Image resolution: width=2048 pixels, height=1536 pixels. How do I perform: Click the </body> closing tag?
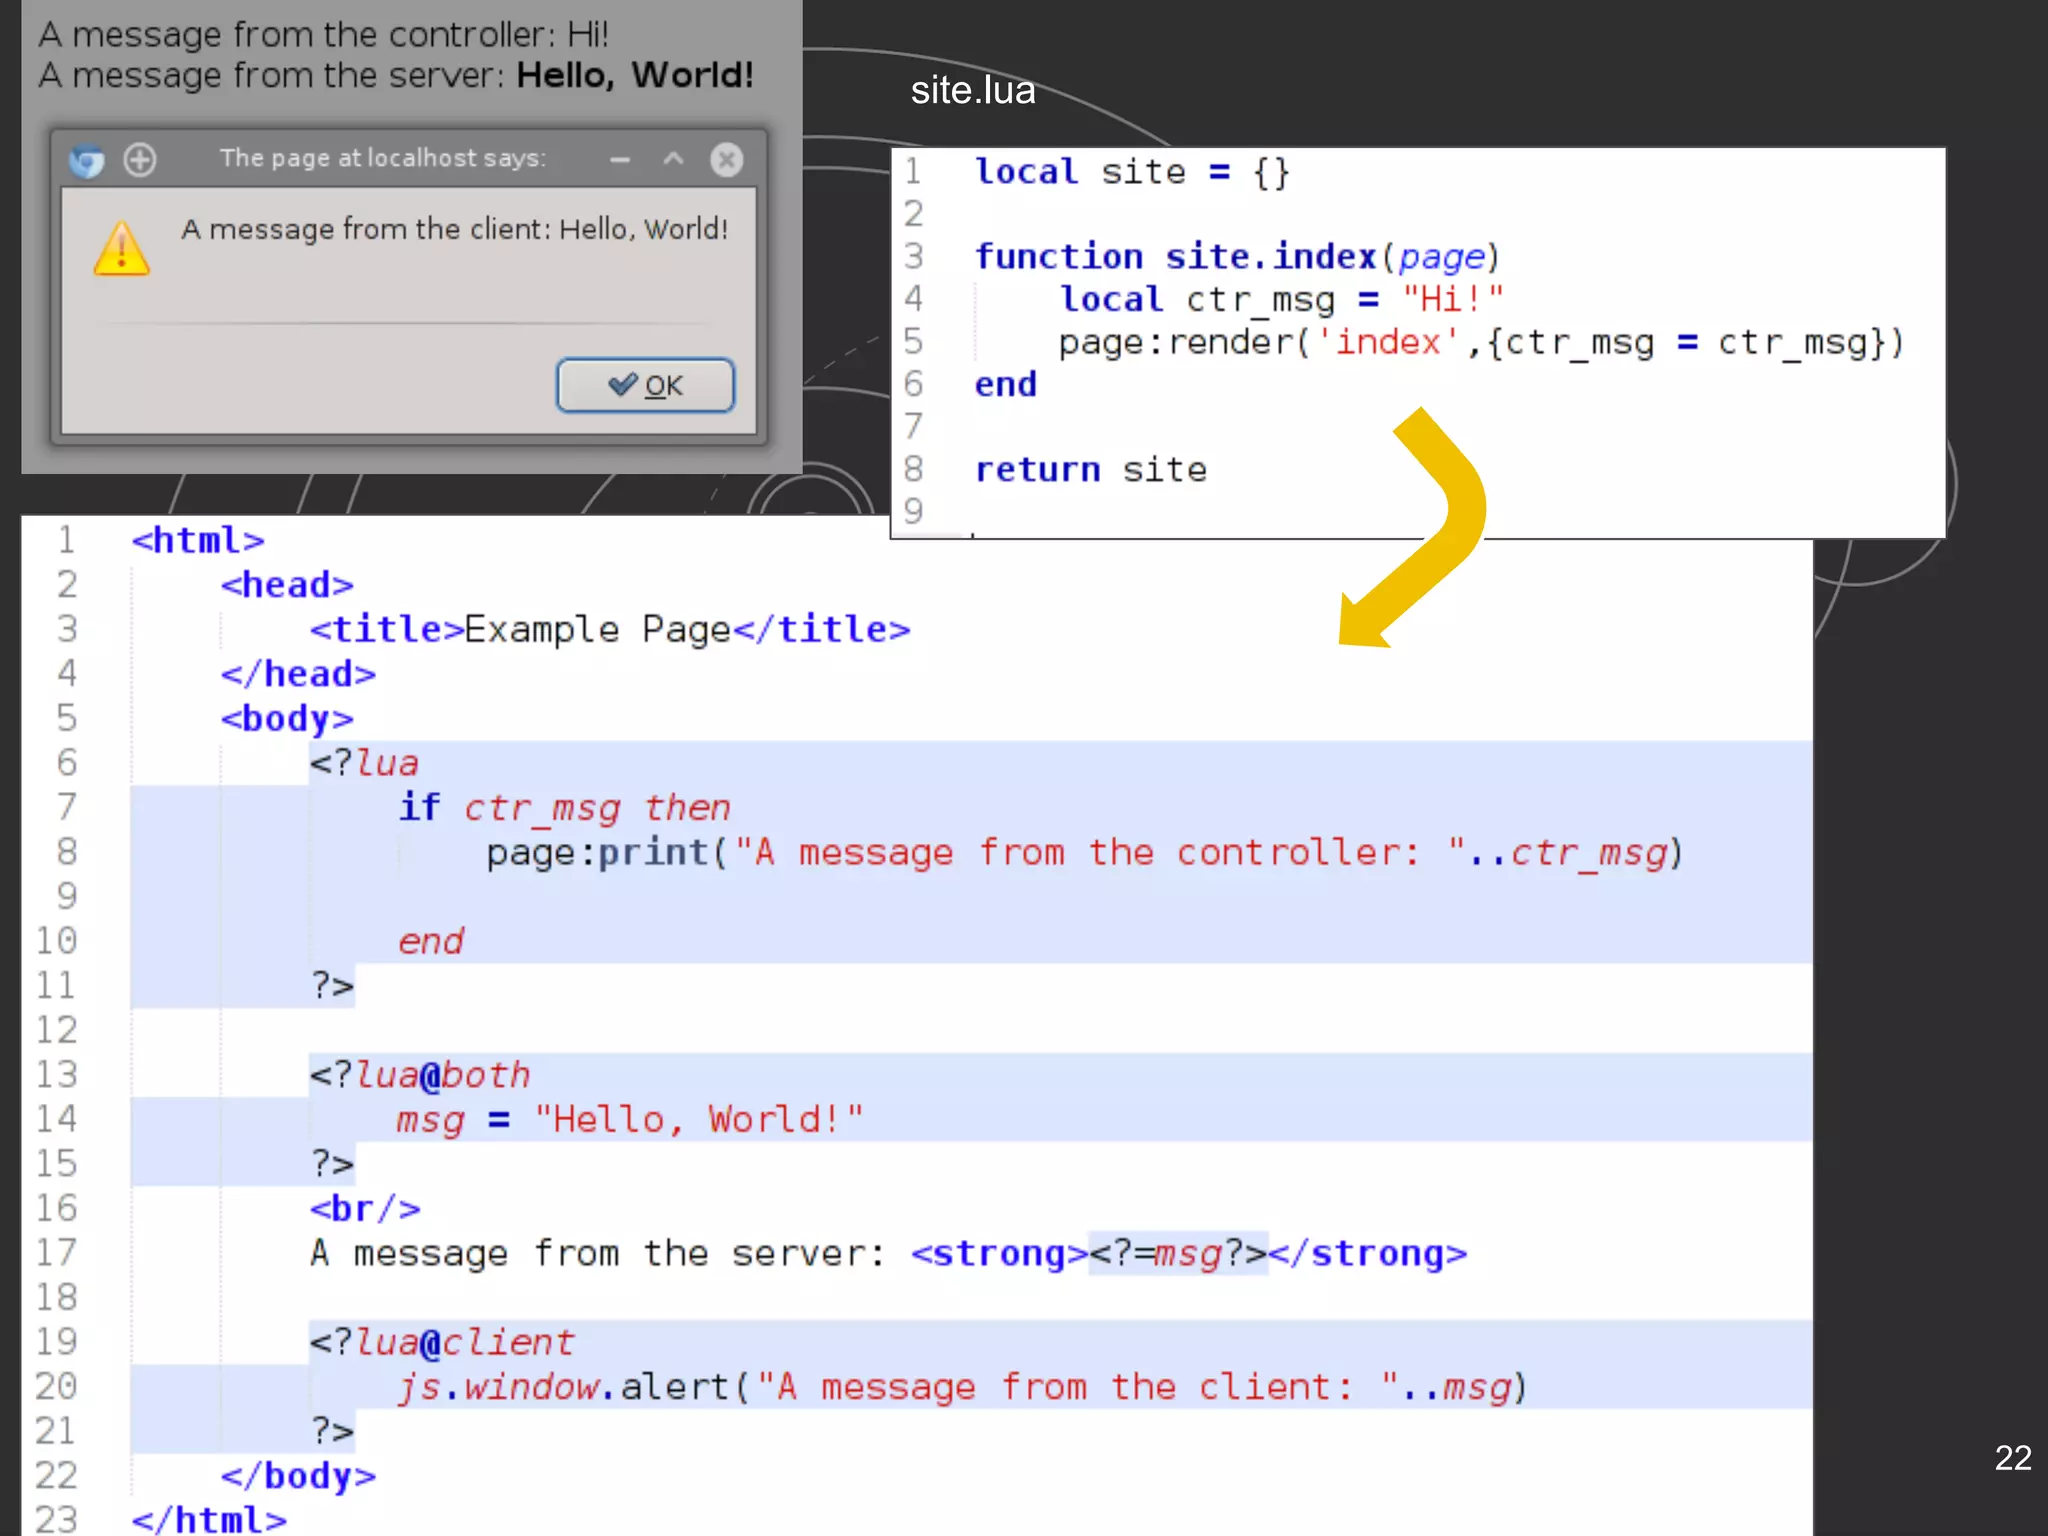tap(298, 1476)
